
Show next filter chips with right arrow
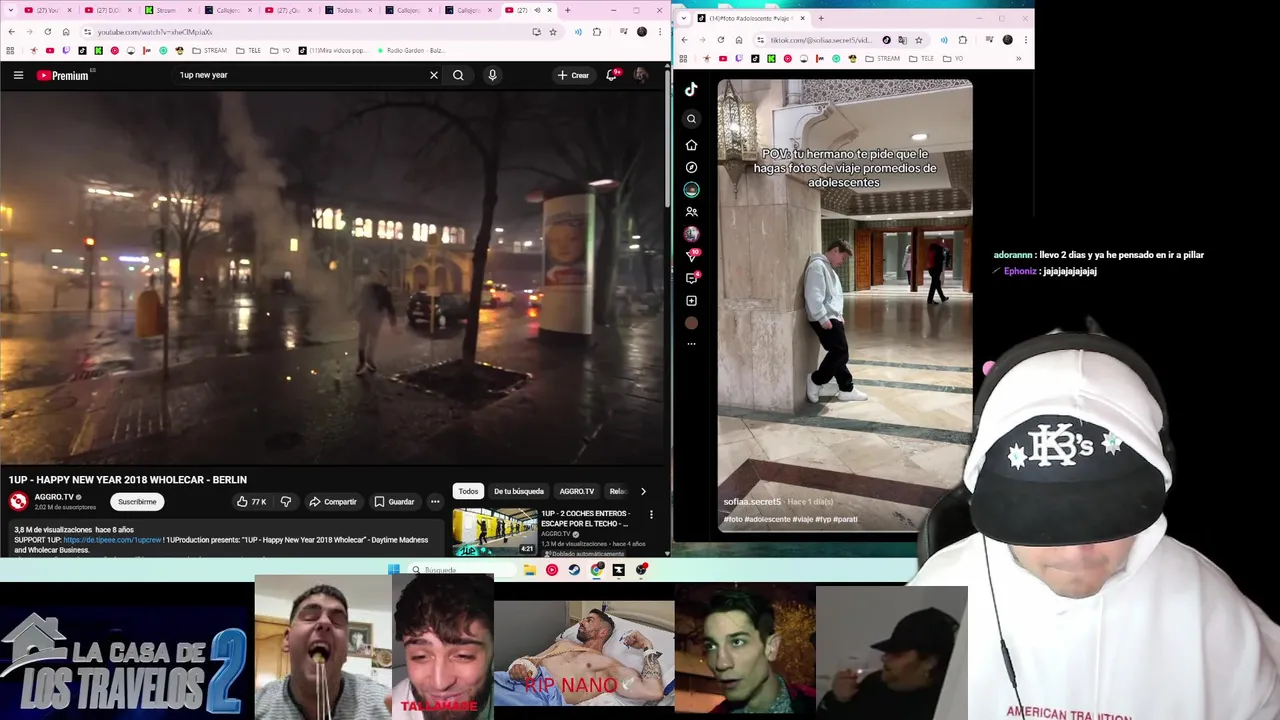click(x=643, y=491)
